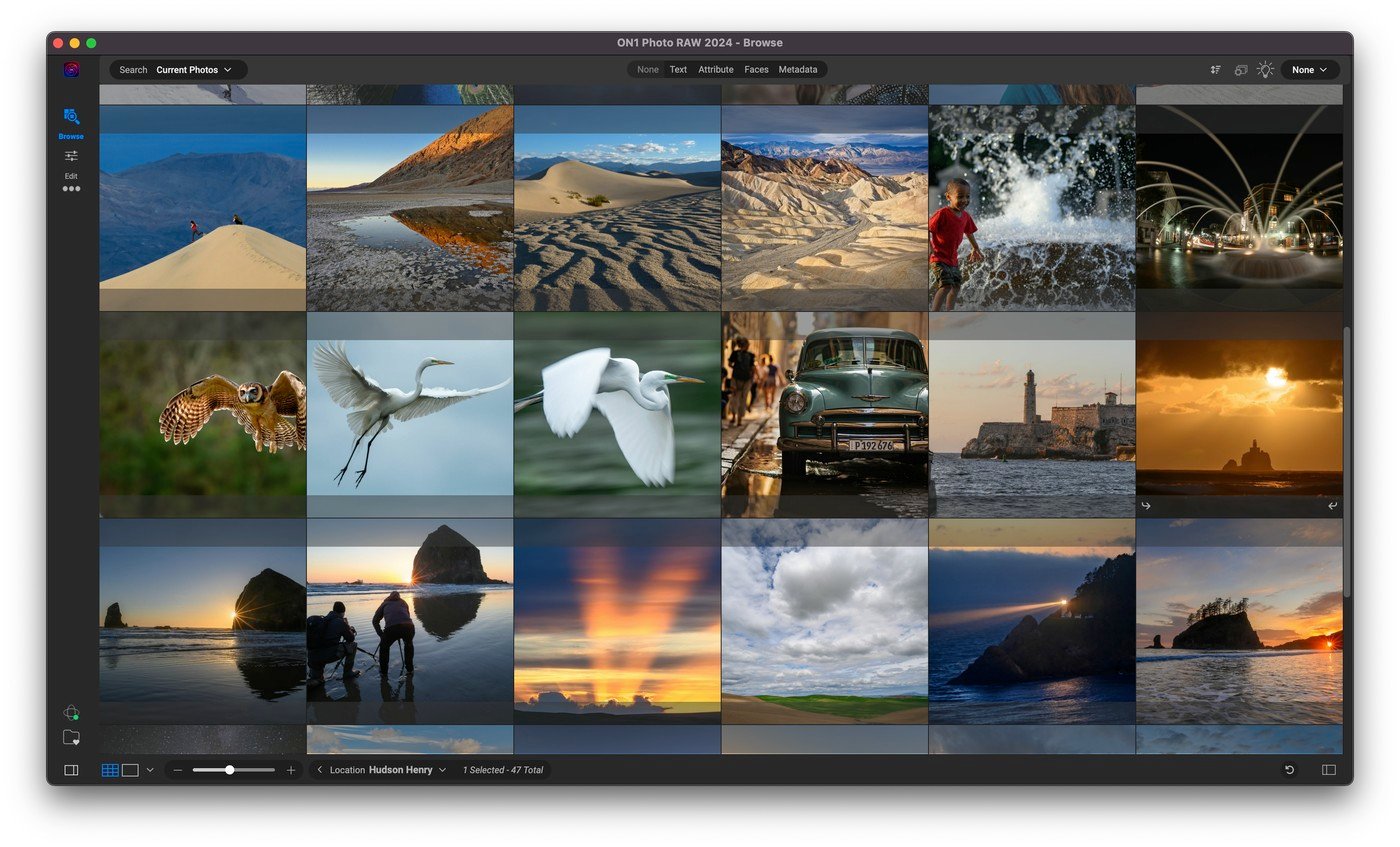Screen dimensions: 1400x847
Task: Select the lighthouse beam at dusk photo
Action: (1032, 621)
